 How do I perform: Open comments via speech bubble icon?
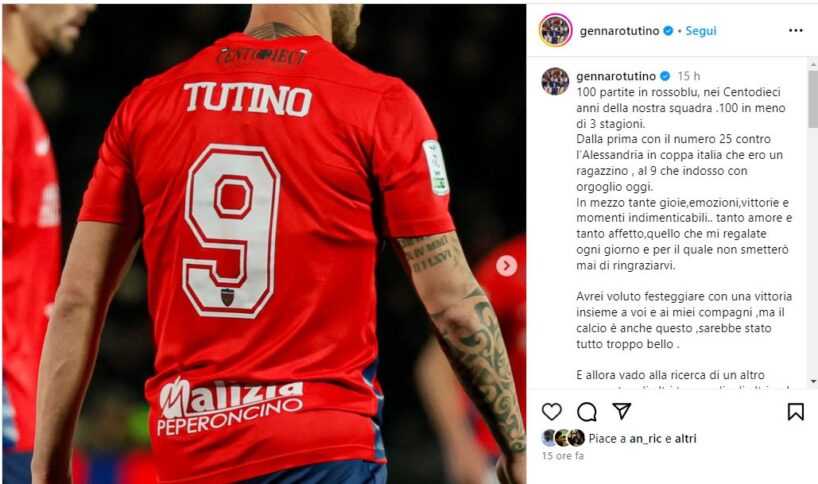pyautogui.click(x=587, y=412)
